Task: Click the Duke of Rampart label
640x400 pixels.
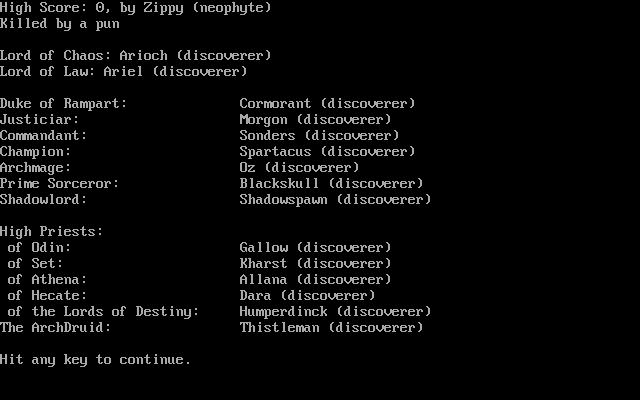Action: click(x=63, y=103)
